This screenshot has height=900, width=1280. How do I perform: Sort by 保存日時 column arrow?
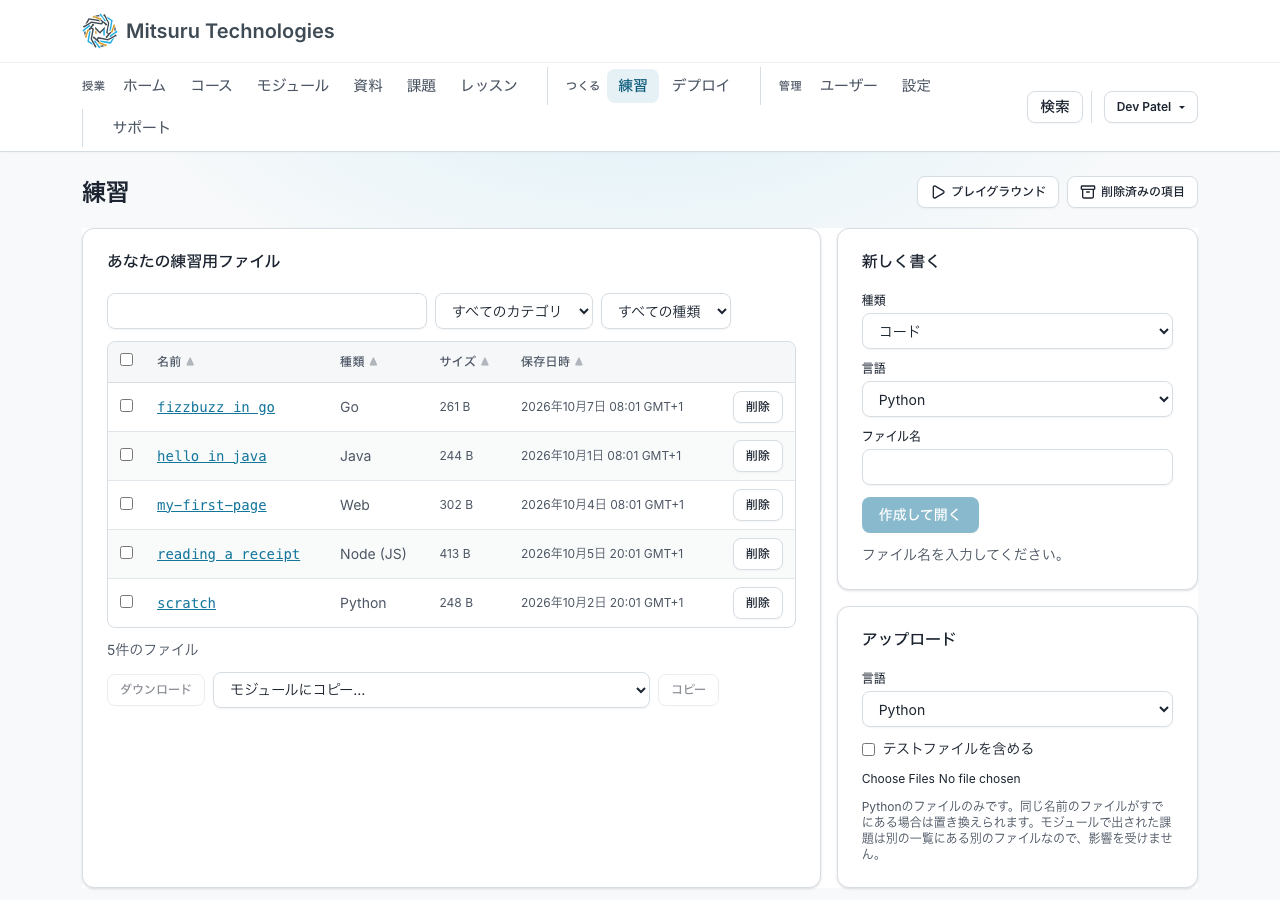coord(579,362)
